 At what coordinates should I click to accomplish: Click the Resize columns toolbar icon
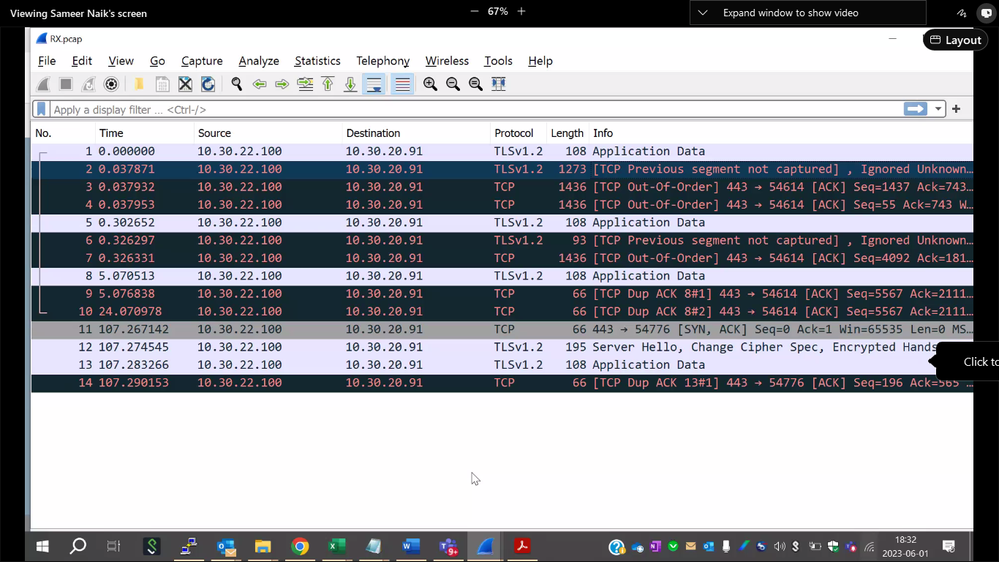click(498, 85)
